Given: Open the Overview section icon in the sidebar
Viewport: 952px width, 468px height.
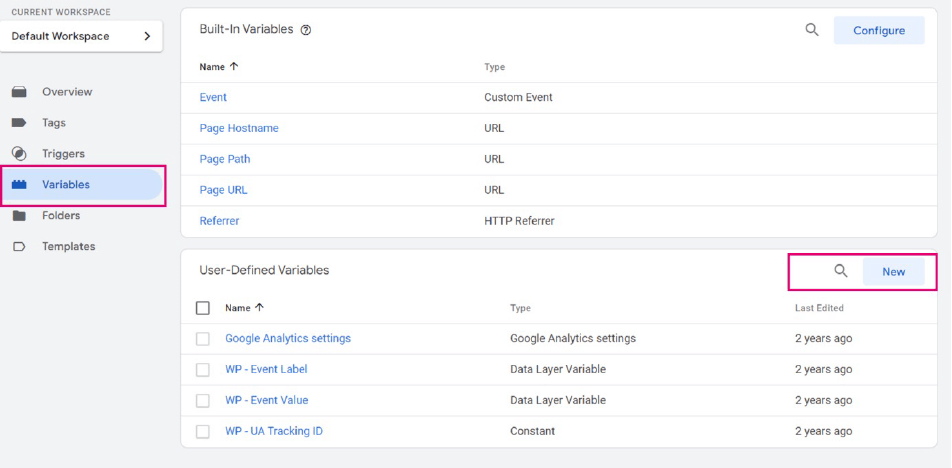Looking at the screenshot, I should [x=19, y=92].
